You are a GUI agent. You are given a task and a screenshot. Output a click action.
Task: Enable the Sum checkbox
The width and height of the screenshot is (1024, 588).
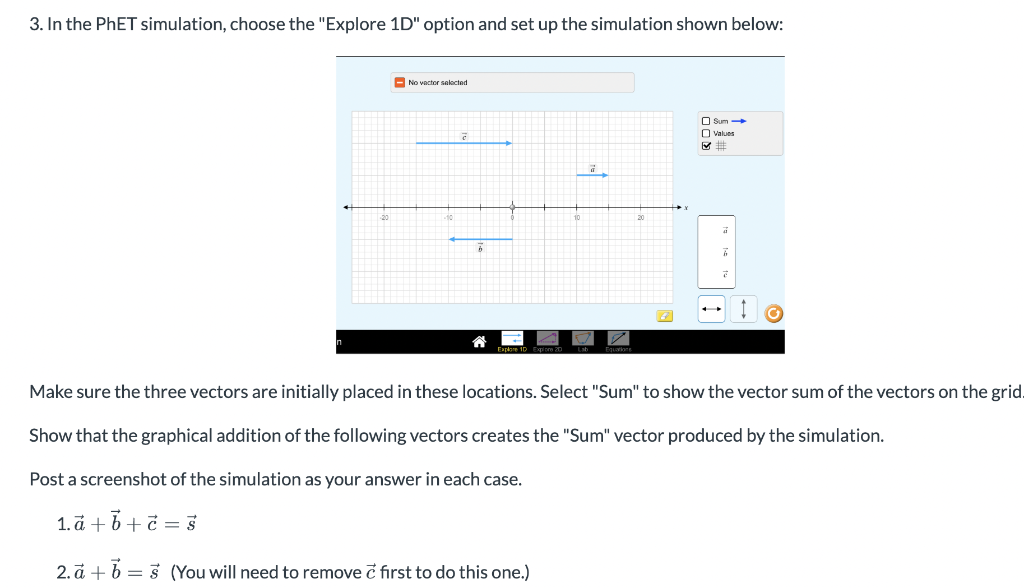[705, 121]
